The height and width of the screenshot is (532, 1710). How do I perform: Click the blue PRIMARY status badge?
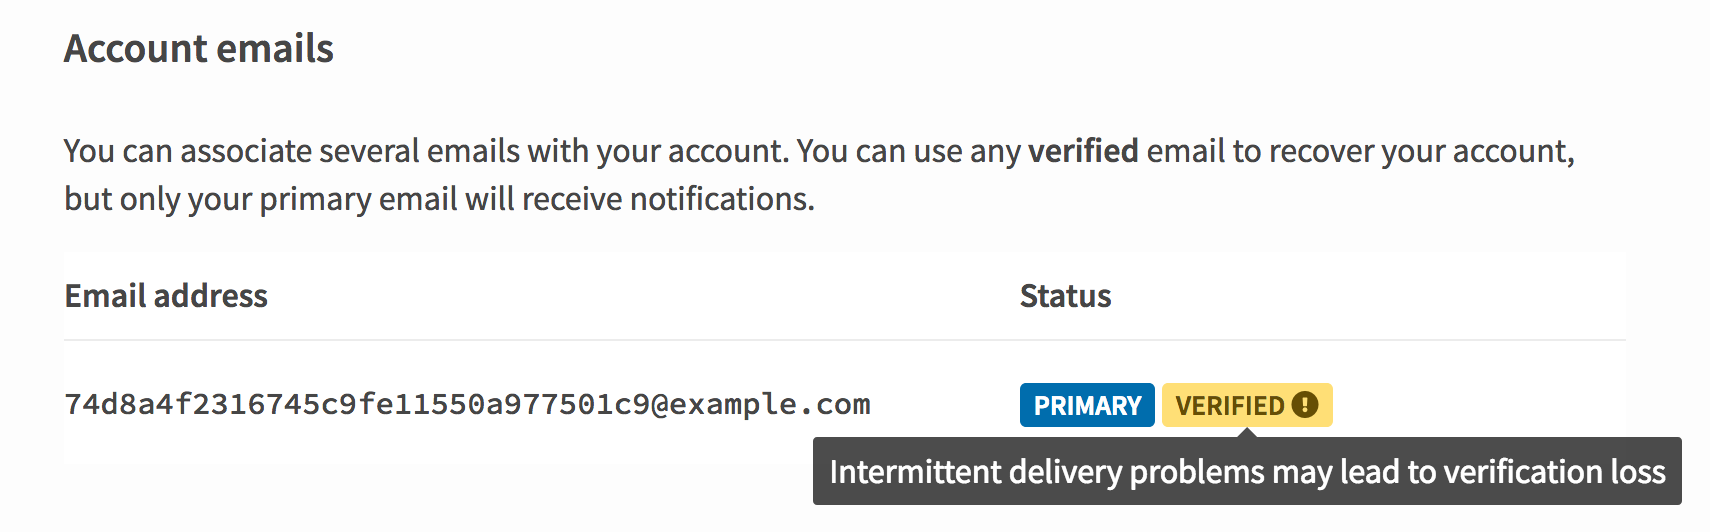tap(1087, 405)
